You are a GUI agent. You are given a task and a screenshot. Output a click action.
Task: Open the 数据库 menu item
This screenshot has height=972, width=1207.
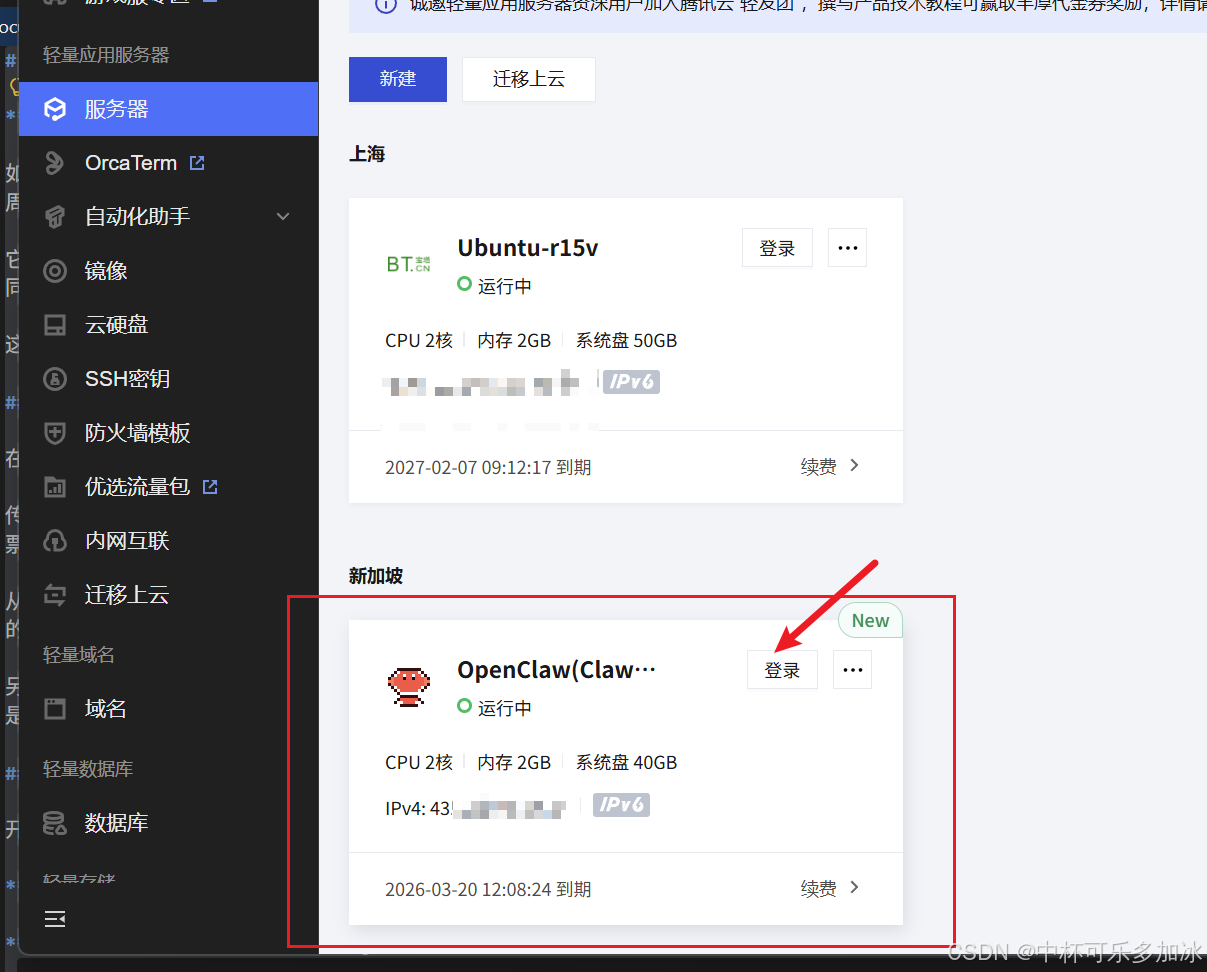point(168,823)
